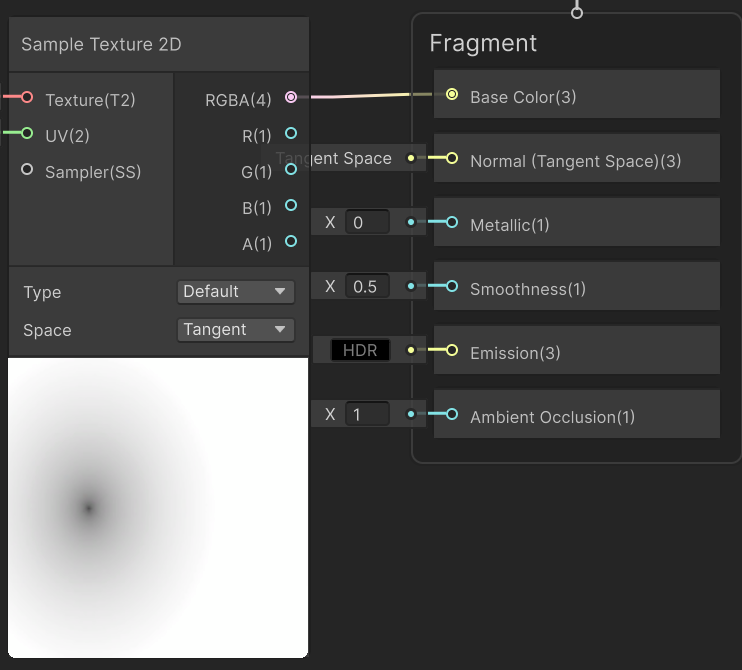Screen dimensions: 742x670
Task: Click the Emission(3) input port
Action: 452,350
